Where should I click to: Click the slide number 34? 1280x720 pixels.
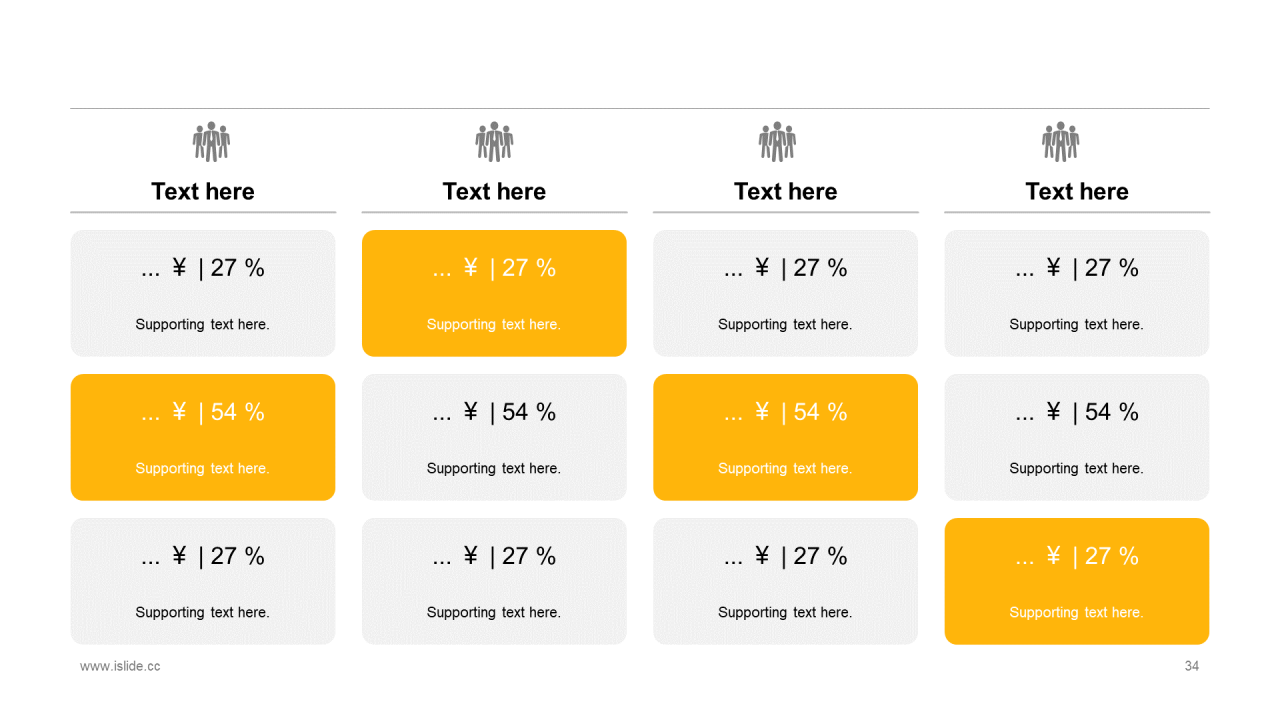(x=1192, y=666)
